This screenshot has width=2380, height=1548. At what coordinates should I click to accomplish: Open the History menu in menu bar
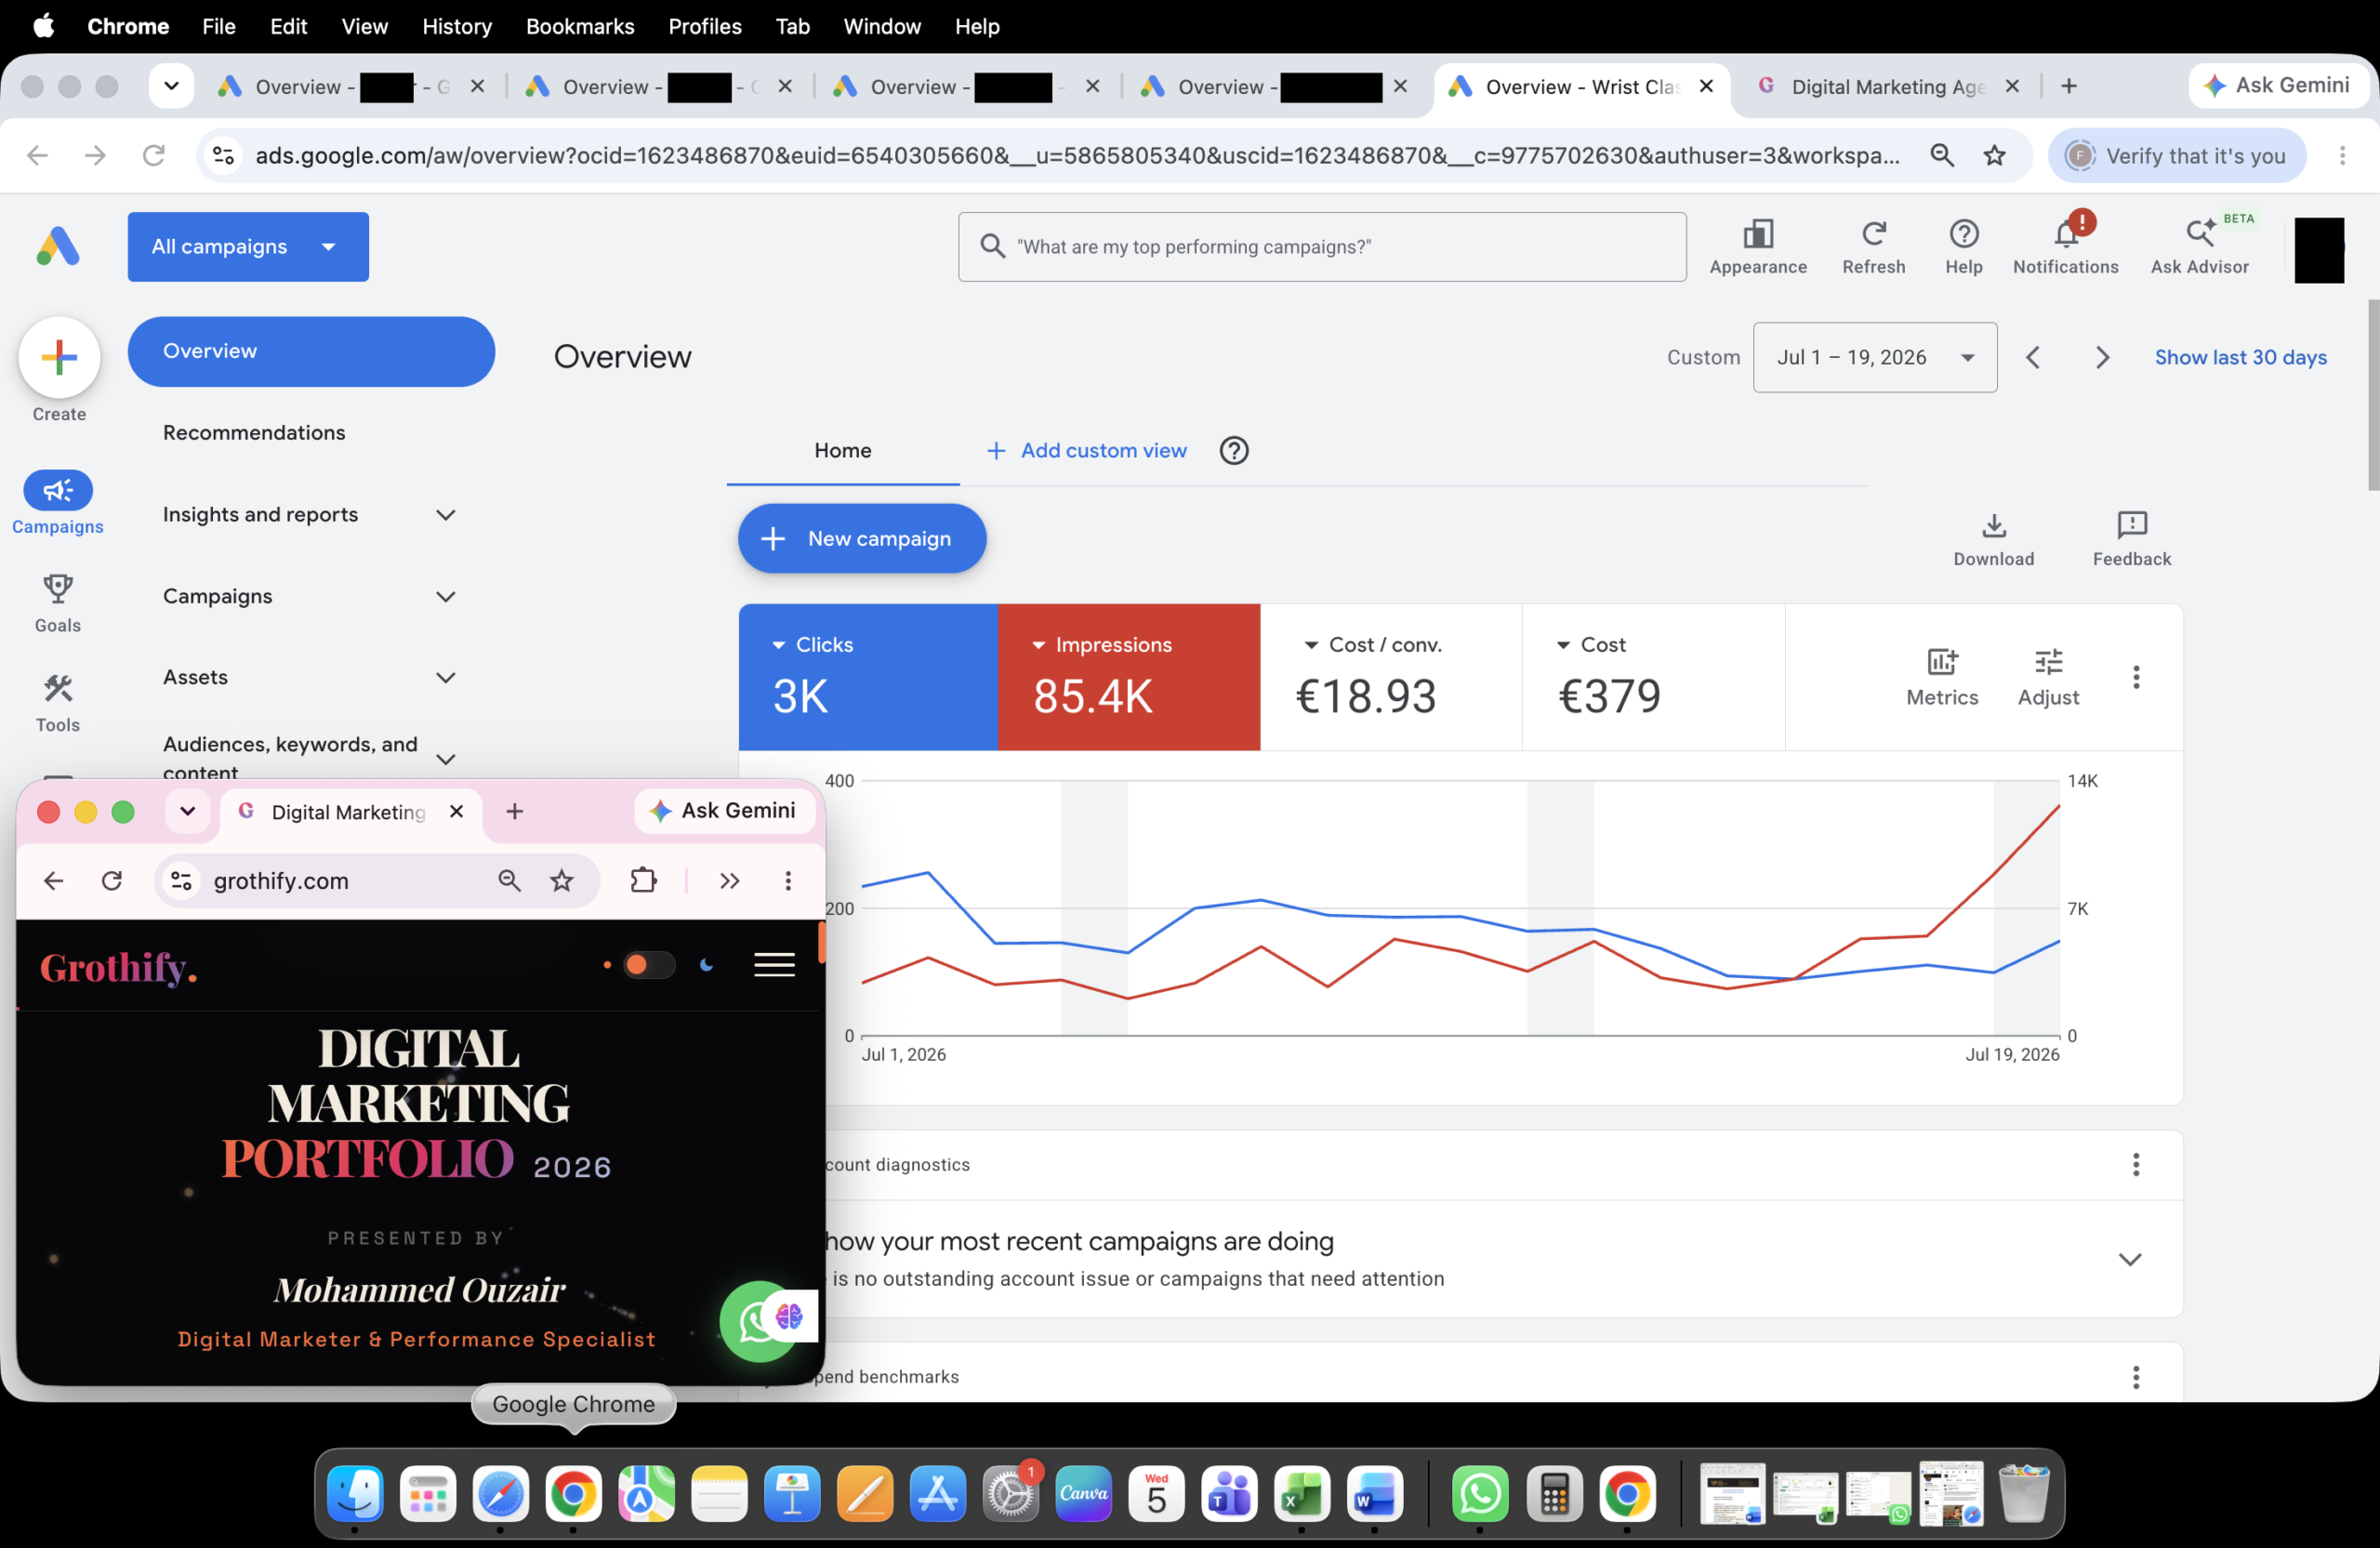point(457,26)
